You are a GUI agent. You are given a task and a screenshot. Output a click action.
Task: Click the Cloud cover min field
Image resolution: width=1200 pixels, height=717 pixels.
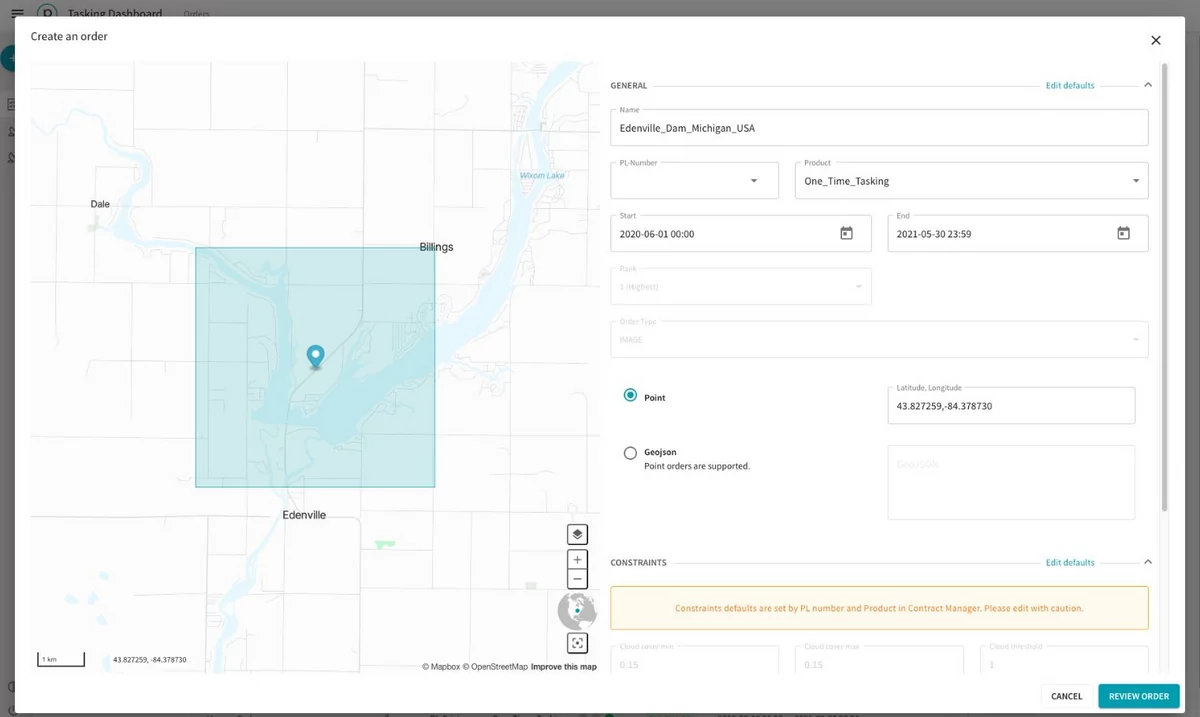coord(694,661)
